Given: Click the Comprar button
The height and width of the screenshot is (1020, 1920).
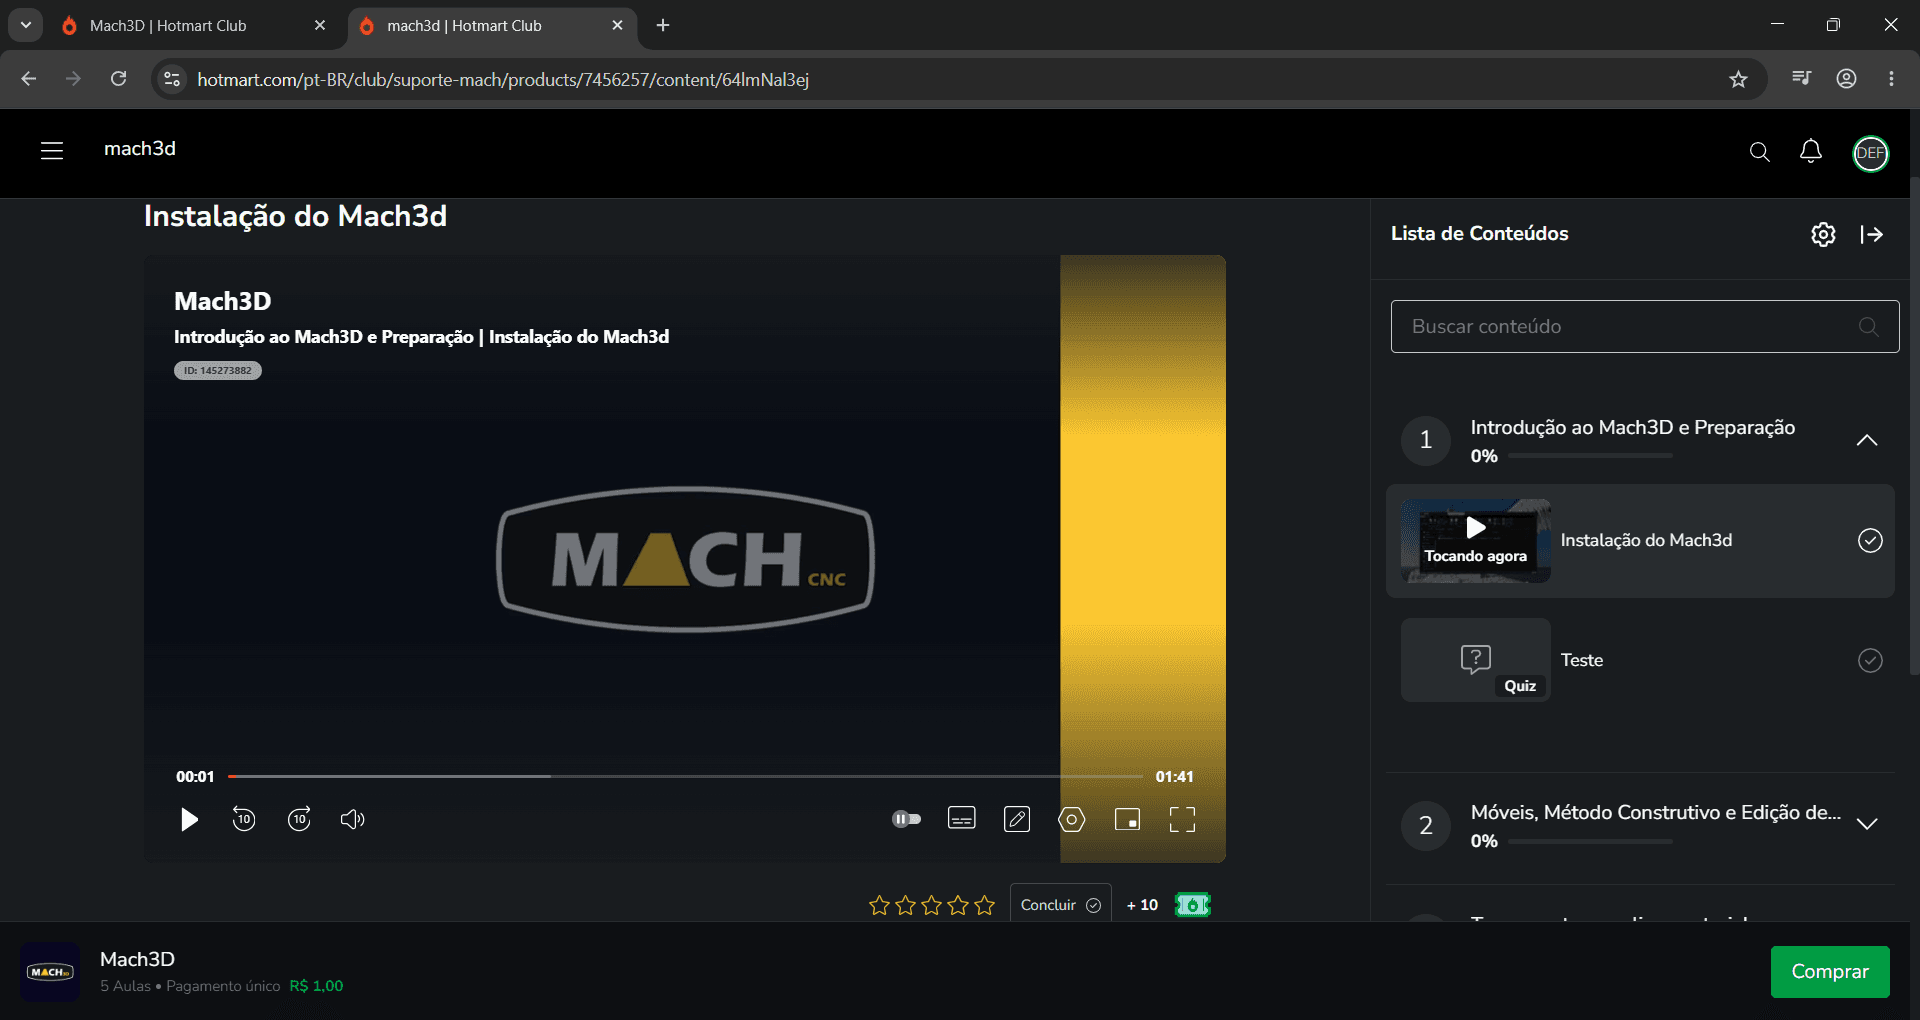Looking at the screenshot, I should coord(1830,972).
